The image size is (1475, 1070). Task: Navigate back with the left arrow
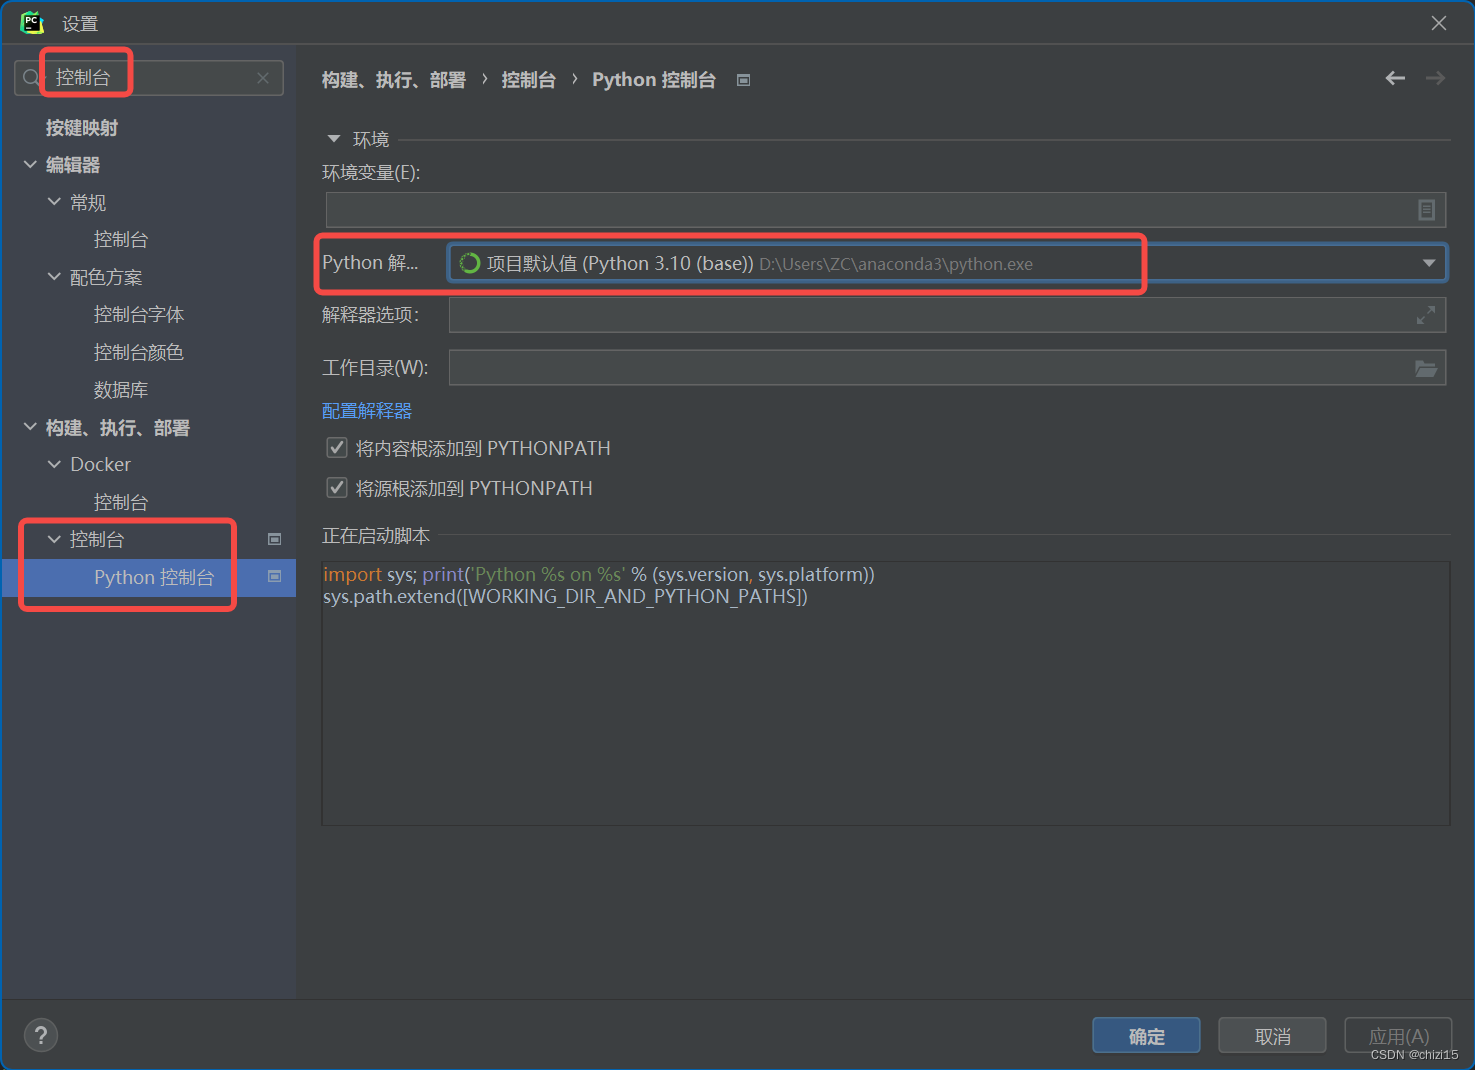point(1395,78)
